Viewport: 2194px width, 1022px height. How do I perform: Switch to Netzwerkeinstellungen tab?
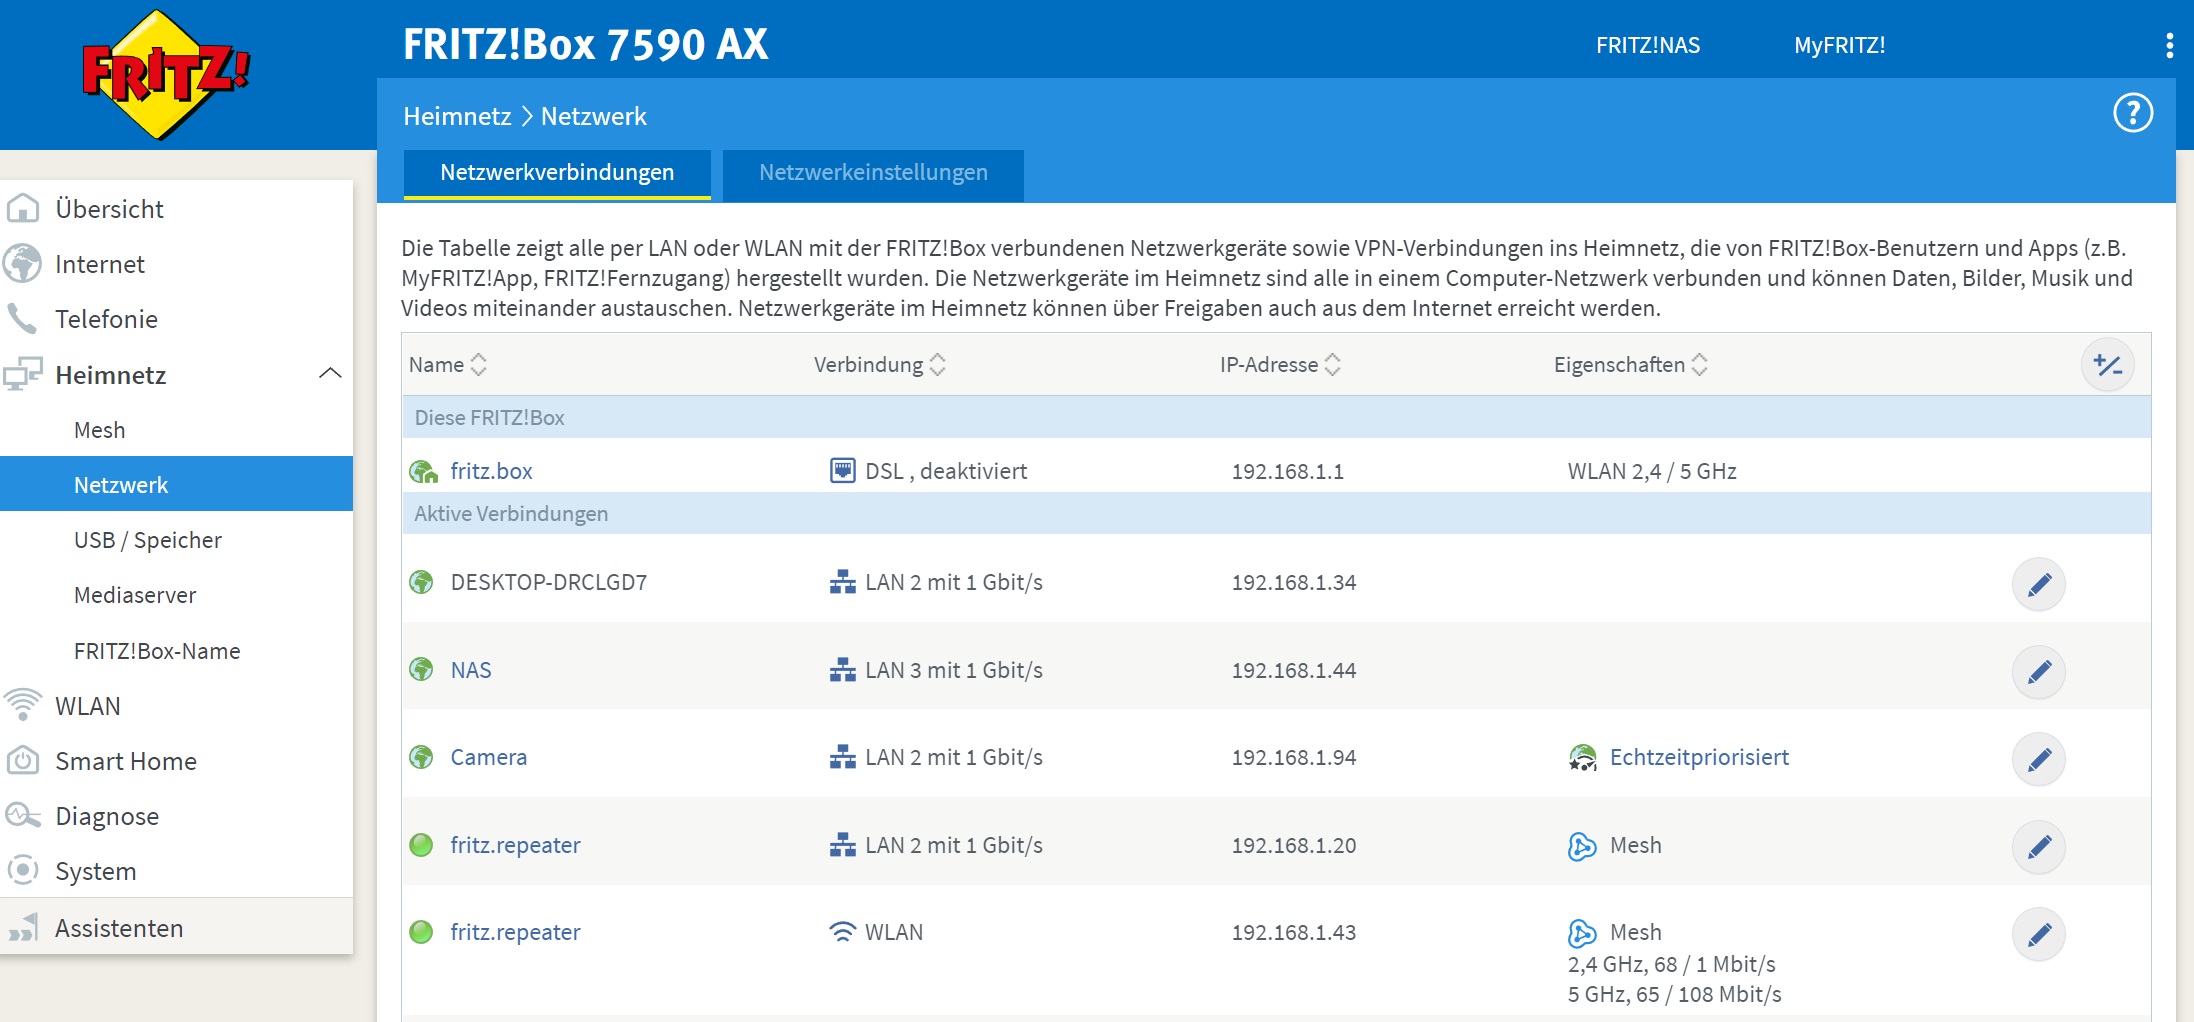click(x=873, y=175)
